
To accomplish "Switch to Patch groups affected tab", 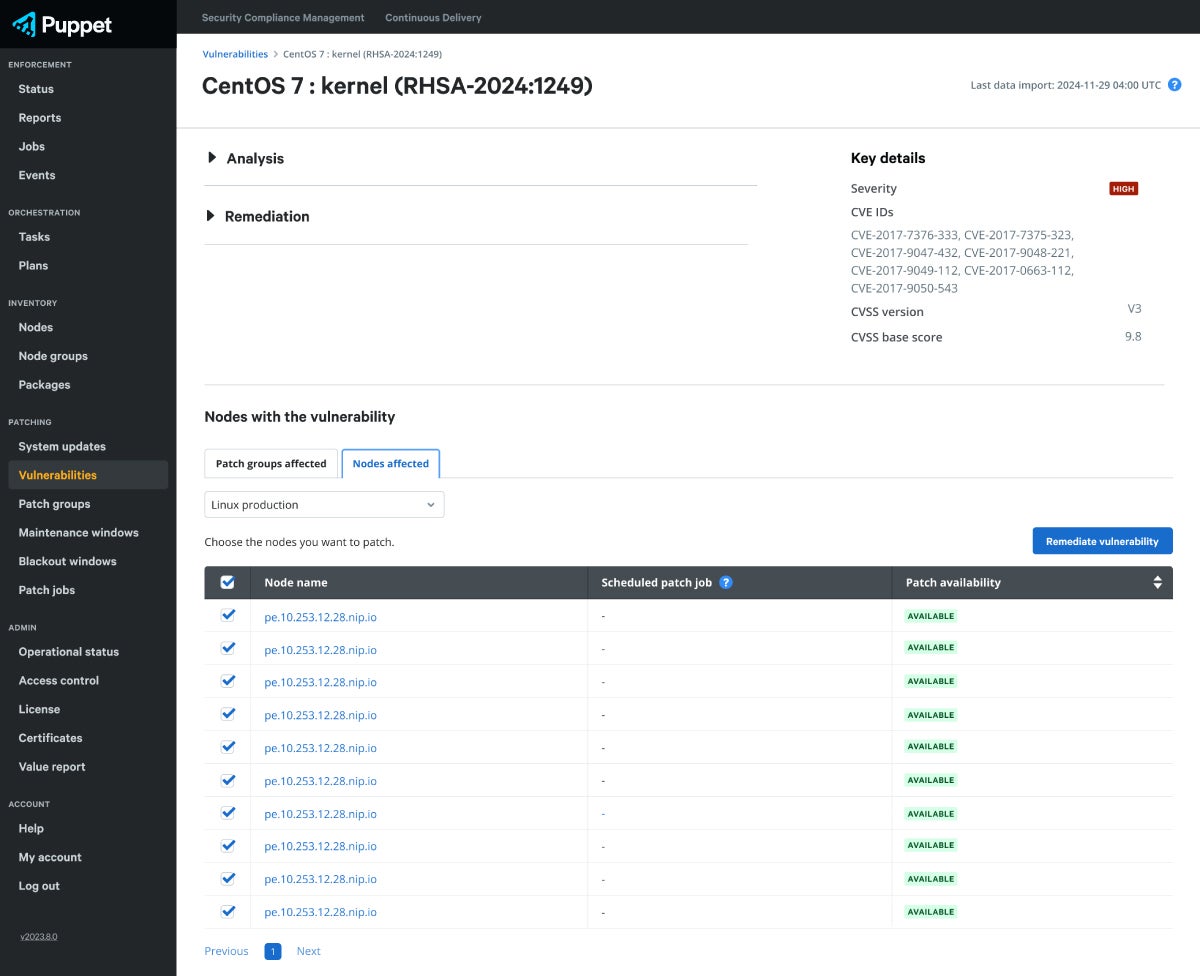I will [271, 464].
